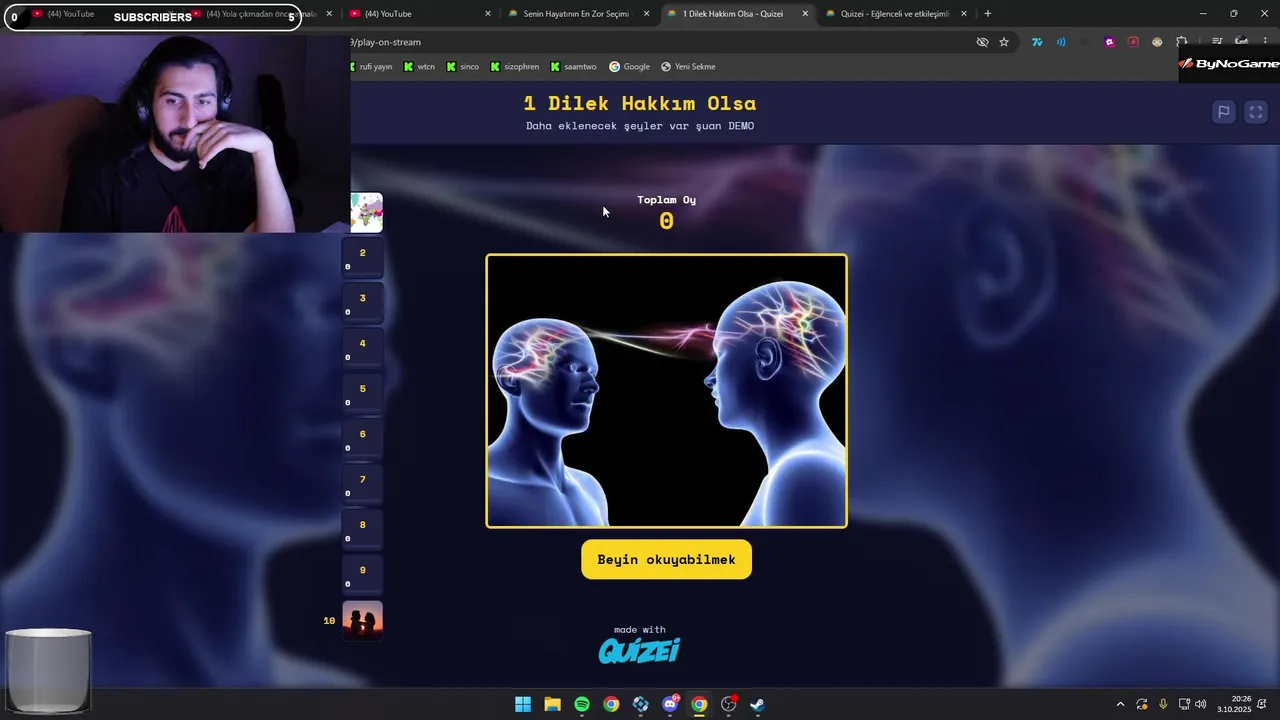Select item 6 in the side list
Image resolution: width=1280 pixels, height=720 pixels.
click(362, 438)
